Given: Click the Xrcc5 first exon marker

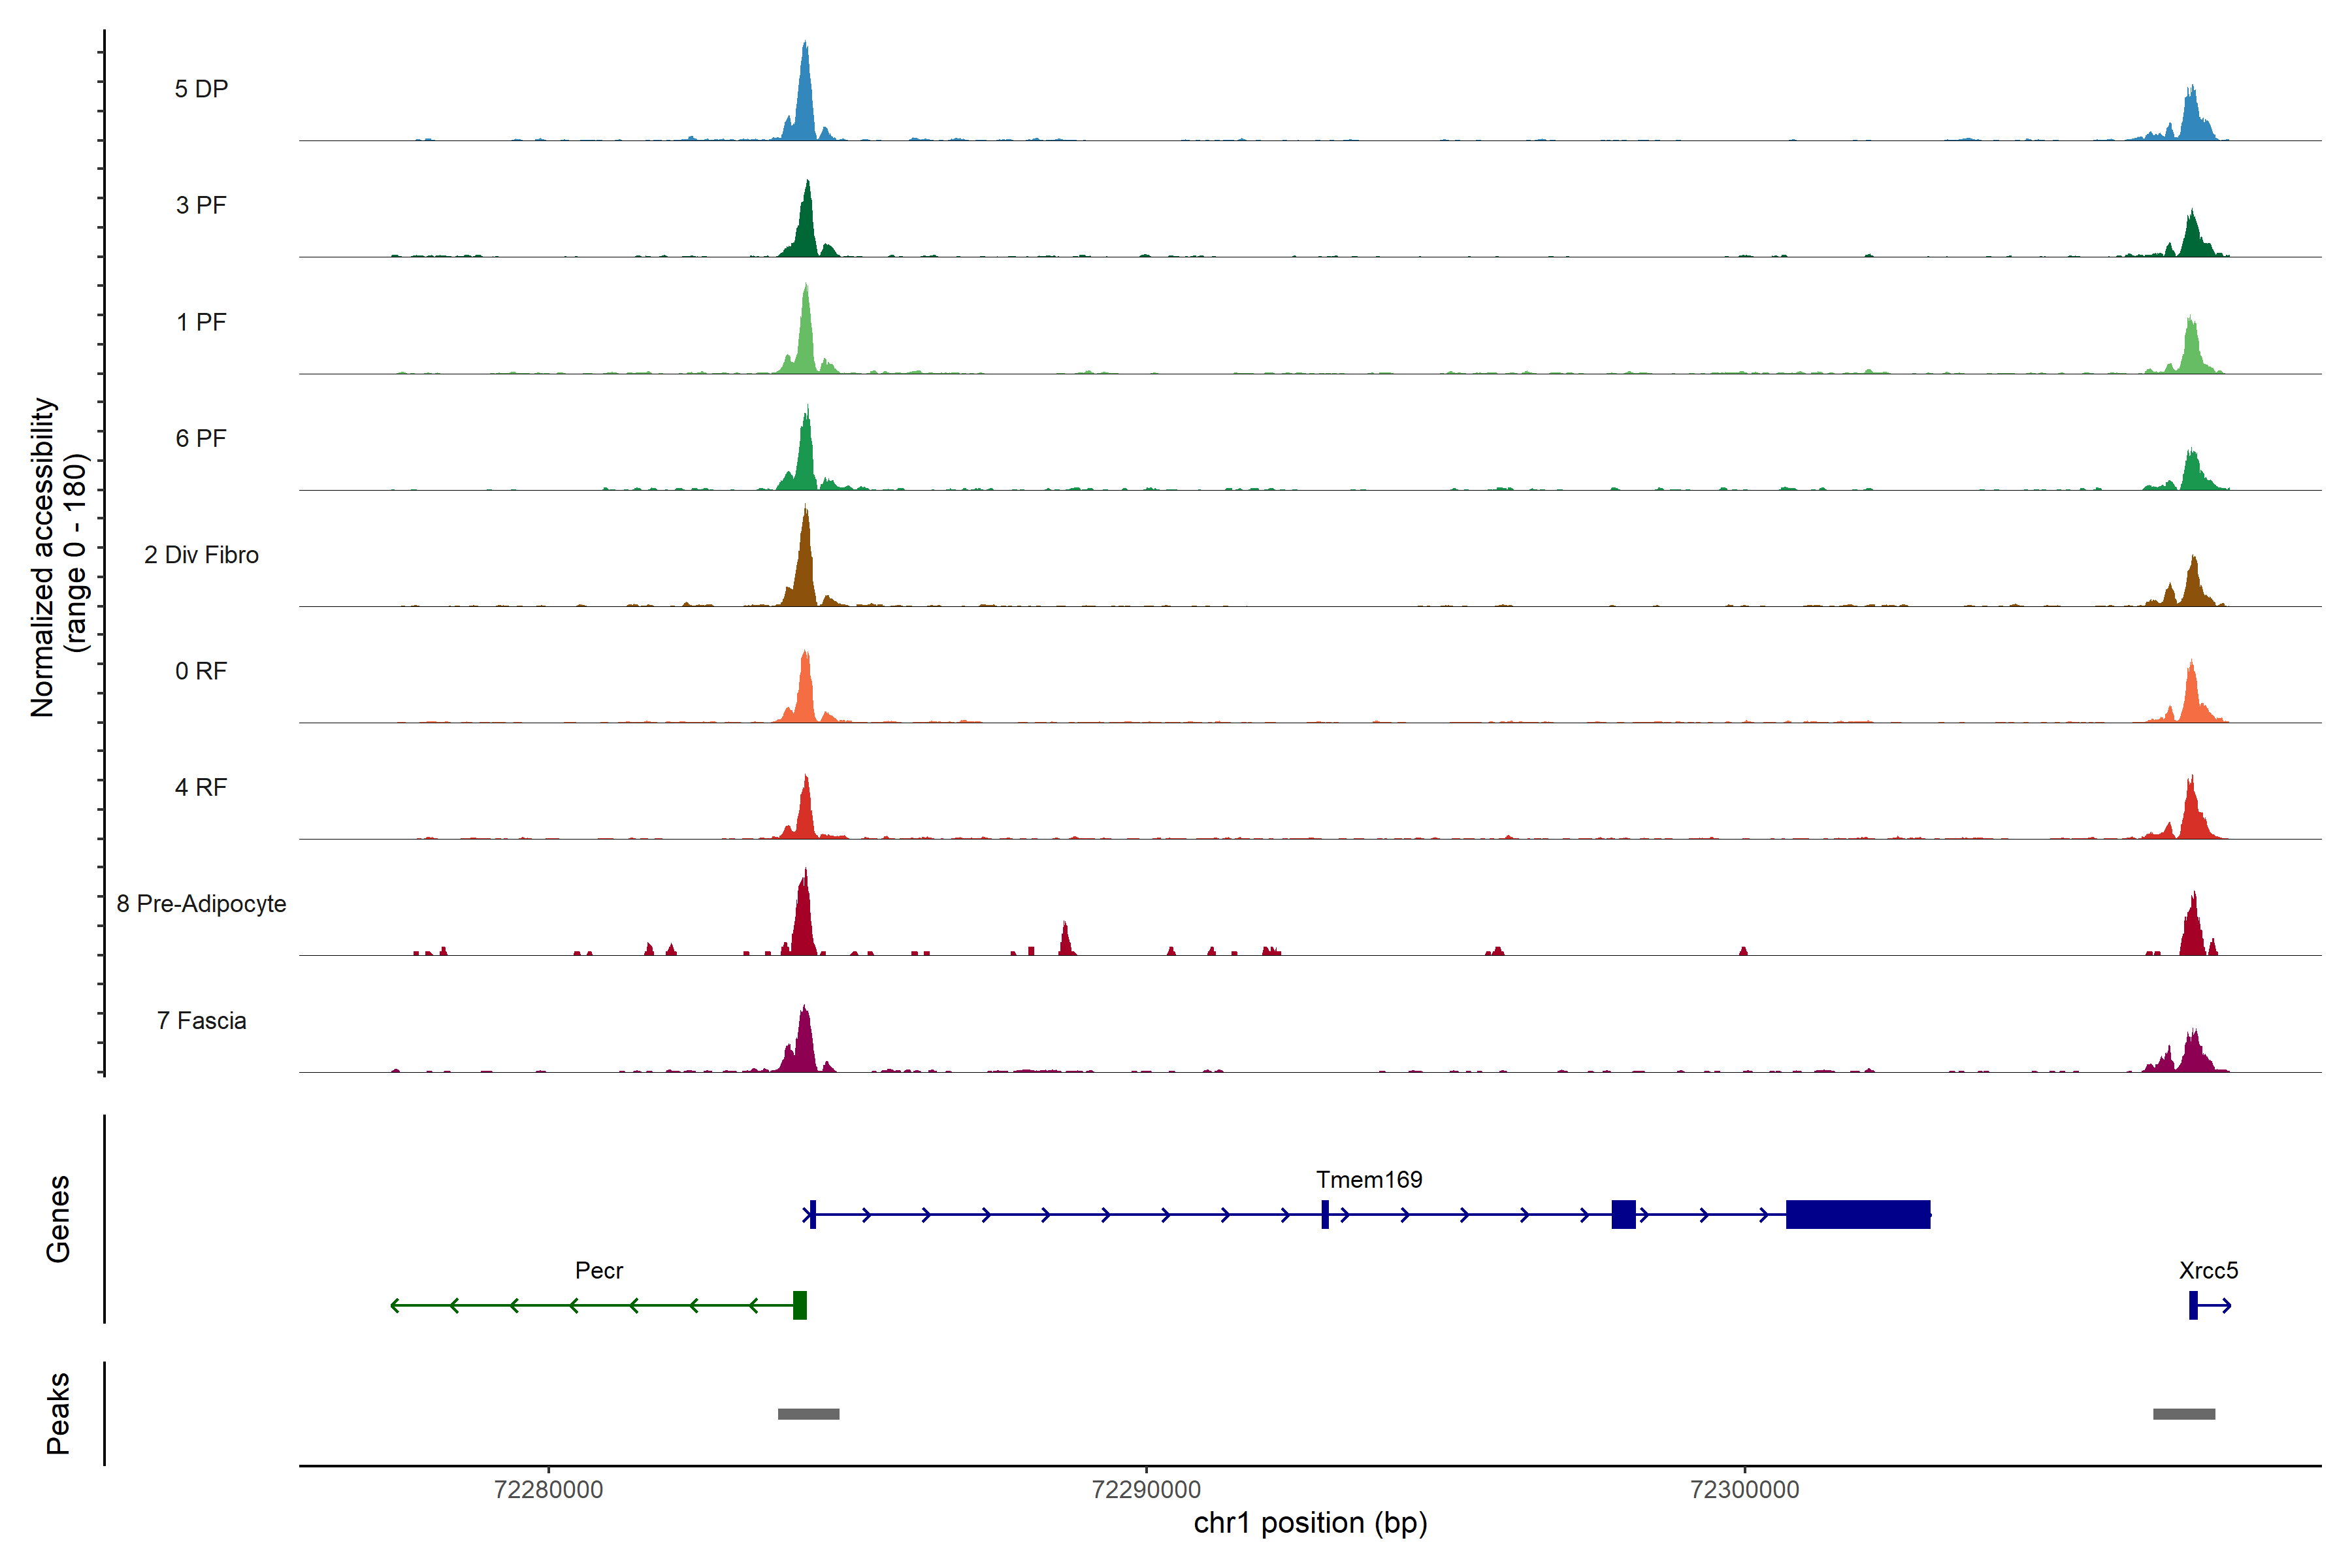Looking at the screenshot, I should pos(2193,1305).
